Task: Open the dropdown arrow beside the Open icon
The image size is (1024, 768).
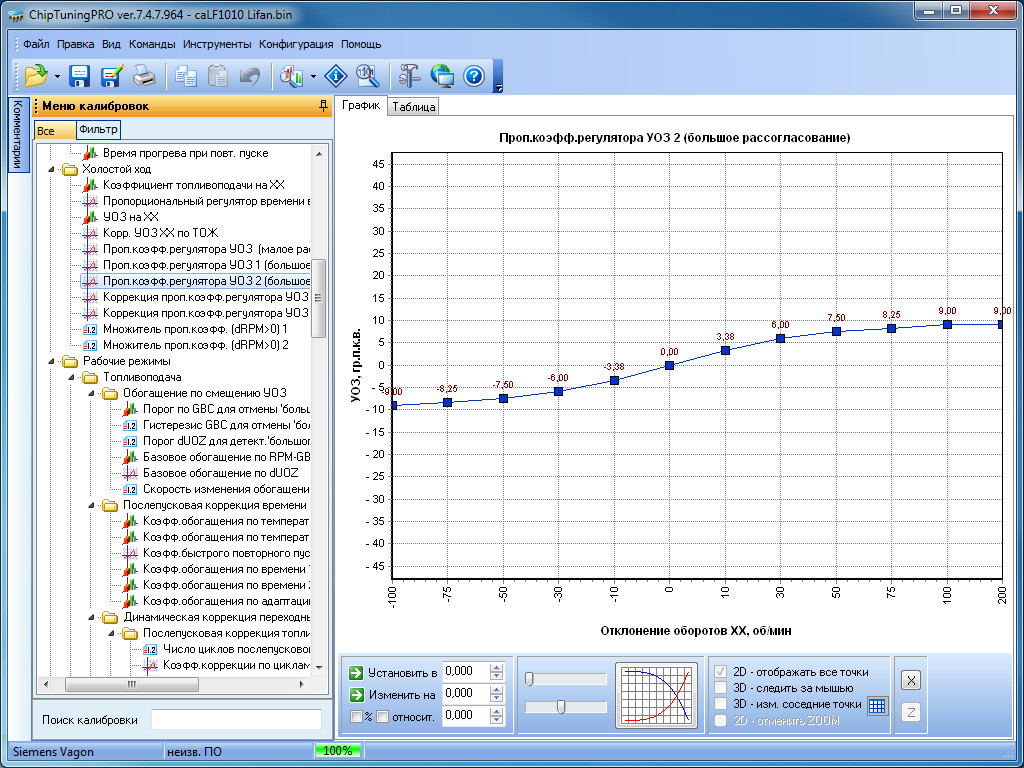Action: tap(58, 76)
